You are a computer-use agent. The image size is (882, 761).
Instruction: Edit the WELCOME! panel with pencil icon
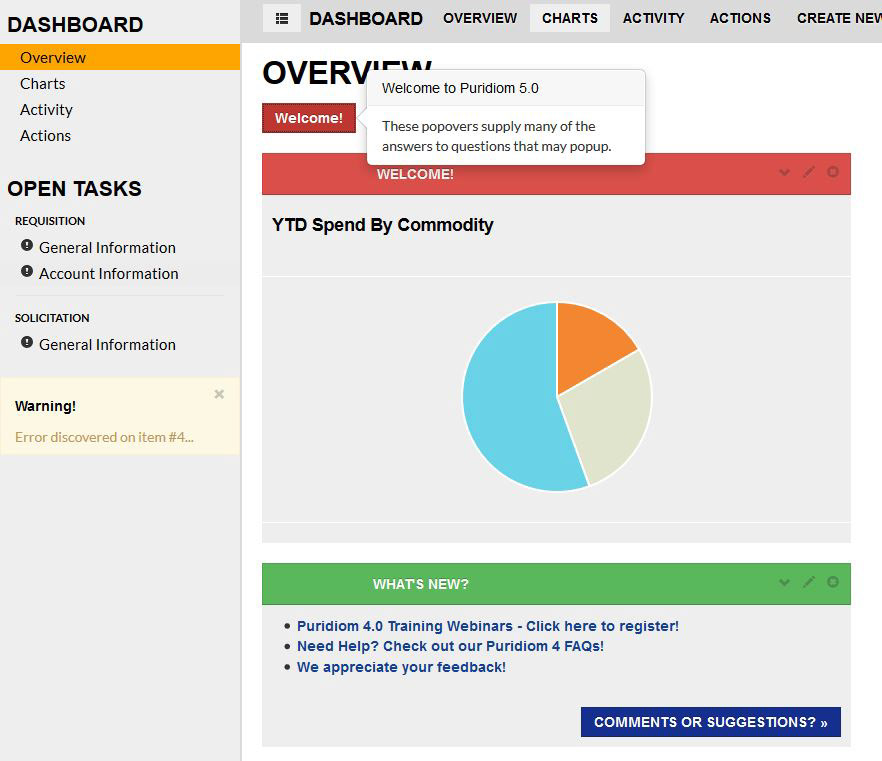[x=808, y=172]
